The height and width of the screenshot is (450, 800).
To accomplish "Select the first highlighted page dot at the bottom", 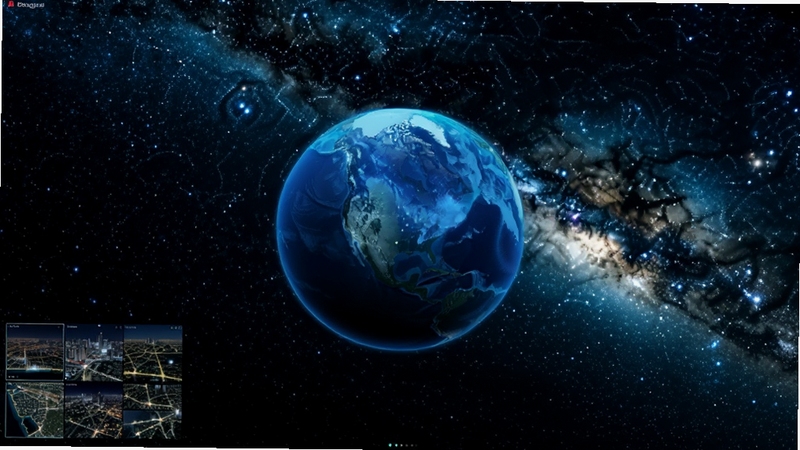I will 390,445.
